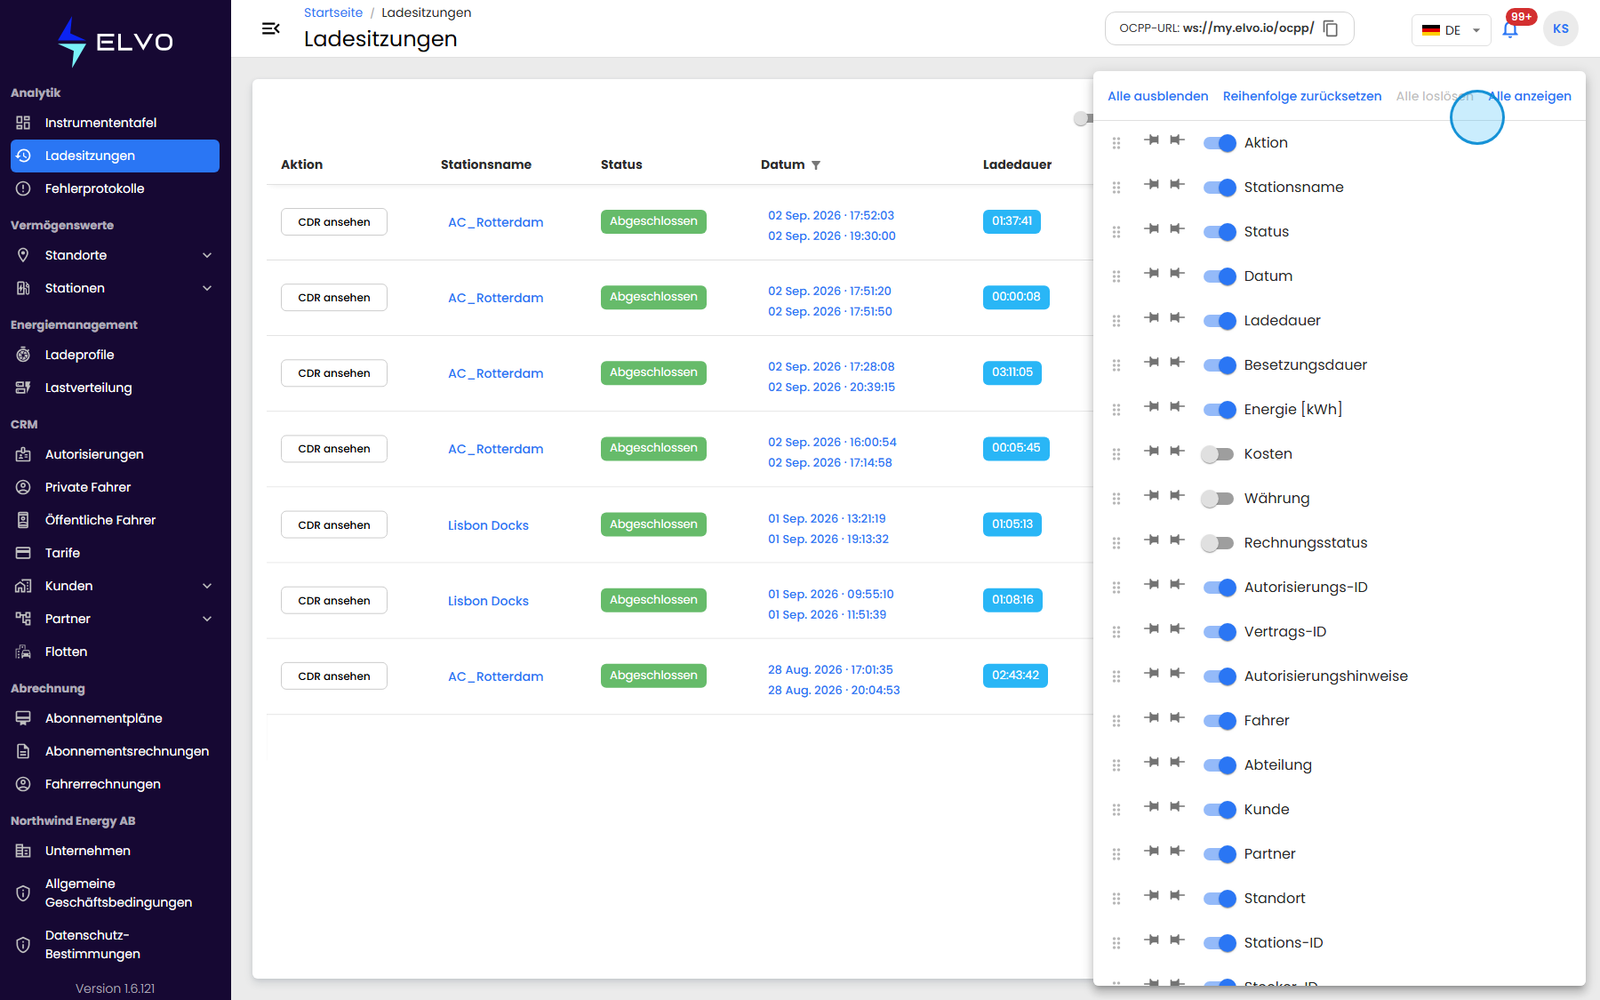Open Fehlerprotokolle in the sidebar

[x=115, y=189]
